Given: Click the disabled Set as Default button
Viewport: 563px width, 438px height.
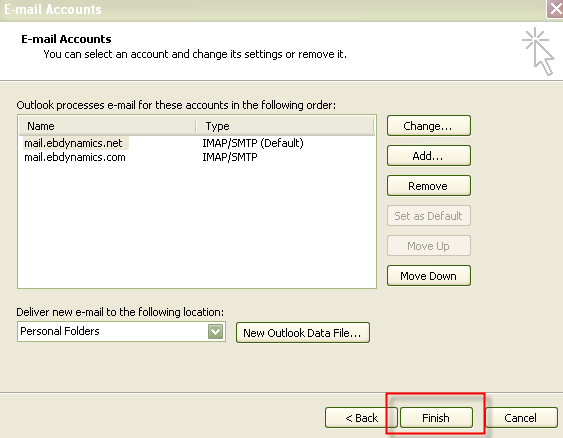Looking at the screenshot, I should pos(429,216).
